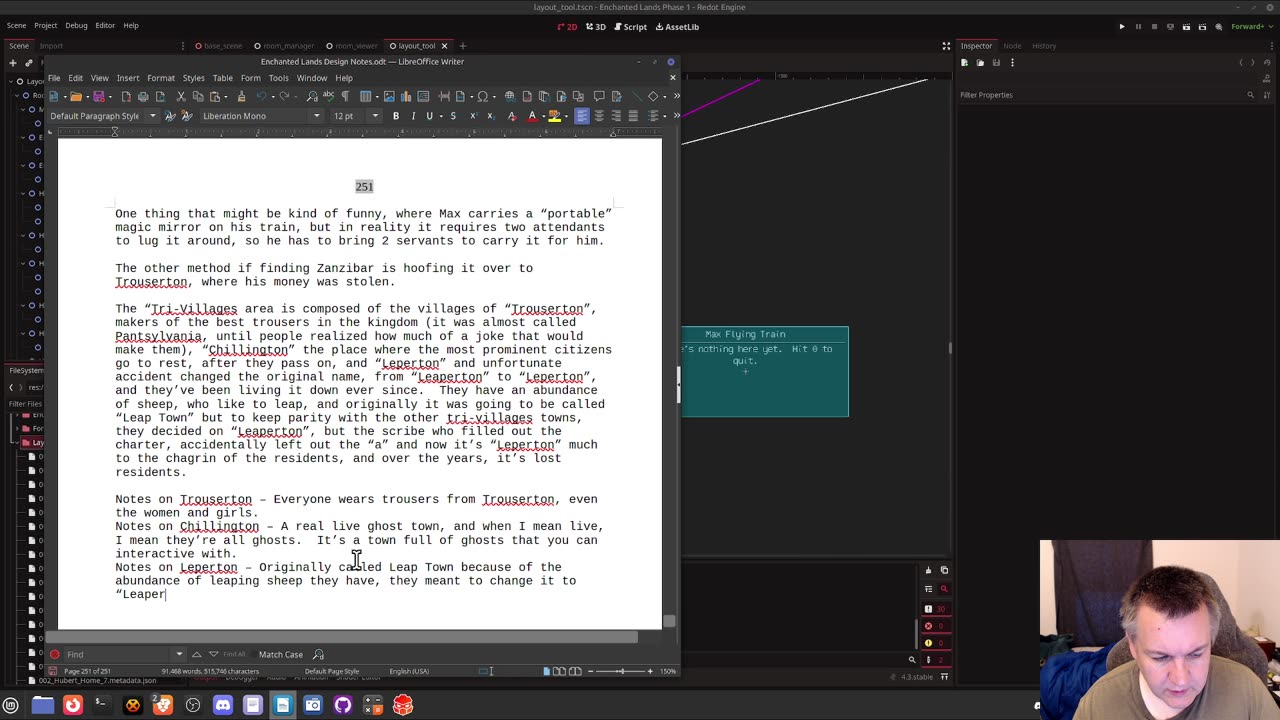Screen dimensions: 1280x720
Task: Click the Insert Comment icon
Action: pos(599,96)
